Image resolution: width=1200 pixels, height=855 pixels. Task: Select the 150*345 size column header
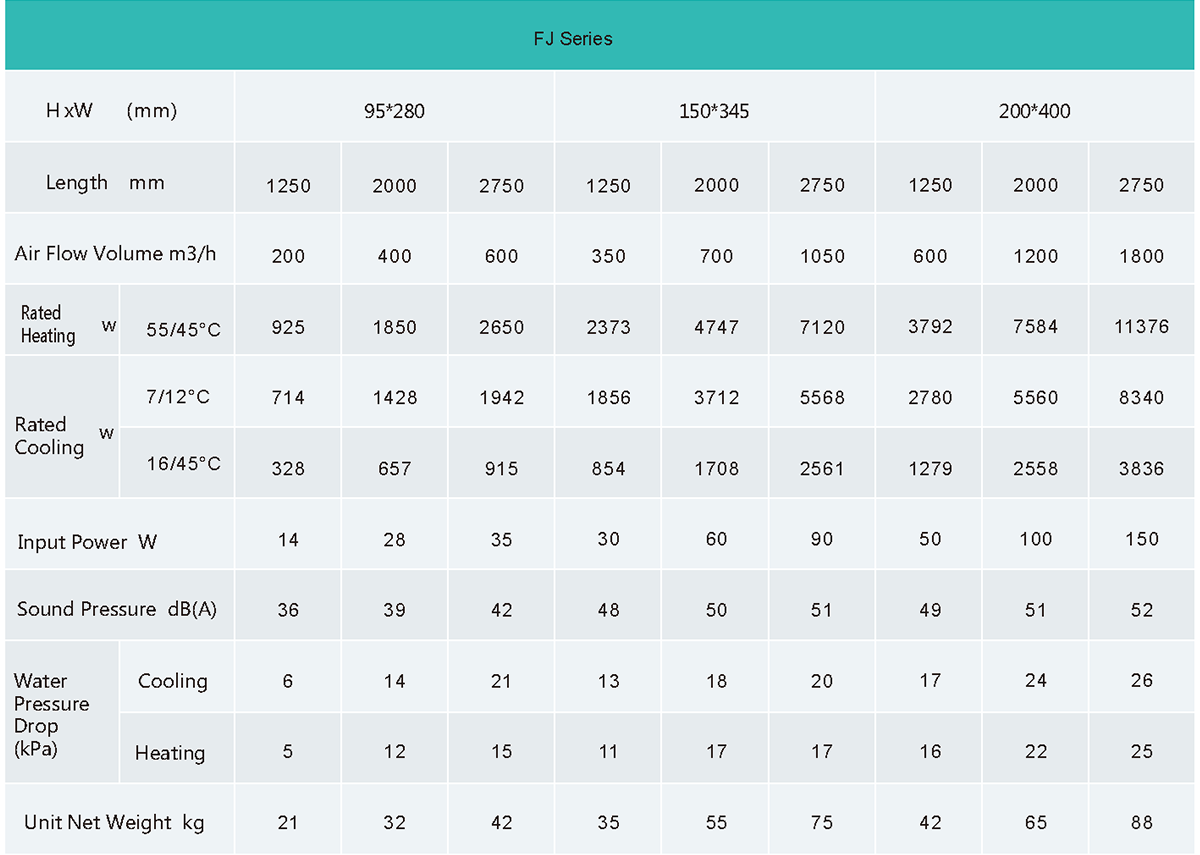tap(714, 111)
